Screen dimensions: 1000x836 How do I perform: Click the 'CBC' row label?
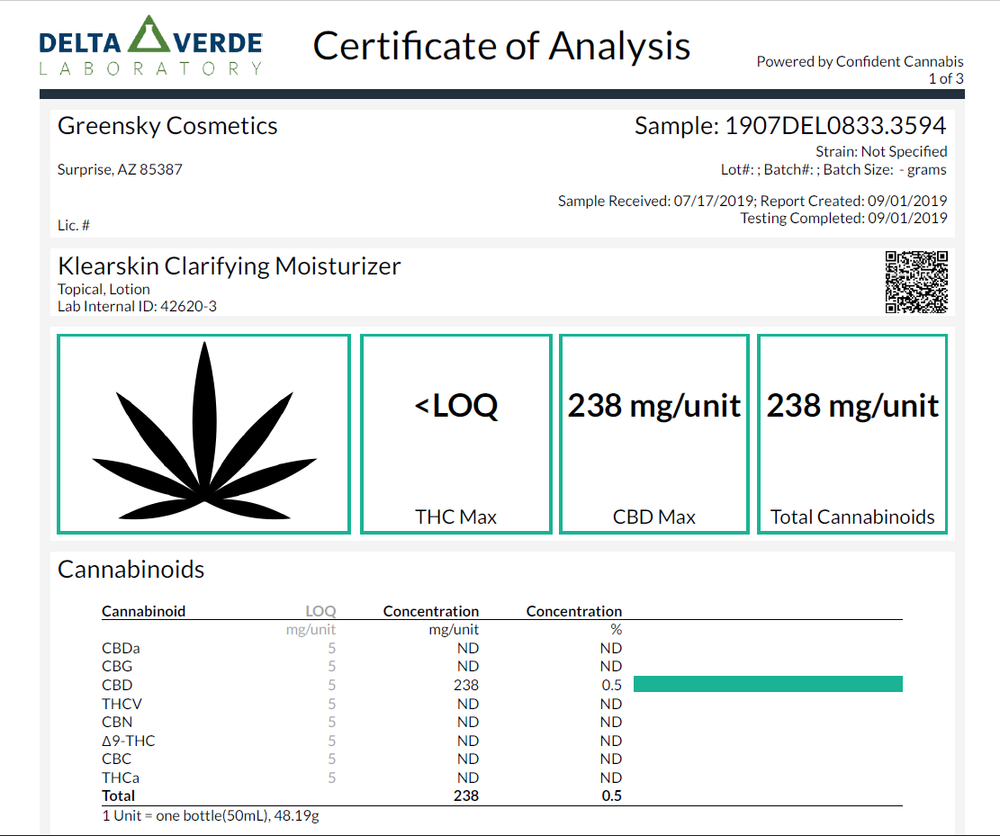pos(116,759)
